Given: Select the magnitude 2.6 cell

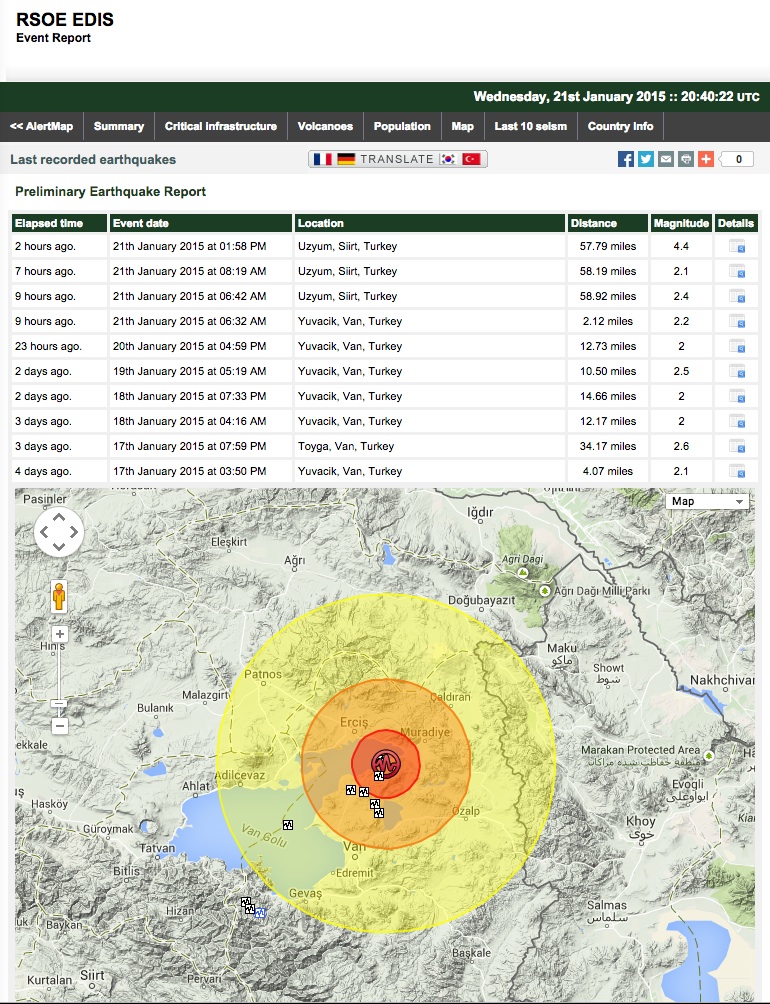Looking at the screenshot, I should [x=681, y=446].
